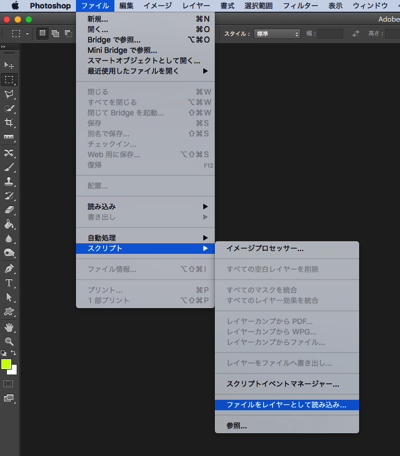This screenshot has height=456, width=400.
Task: Select the Pen tool
Action: tap(9, 269)
